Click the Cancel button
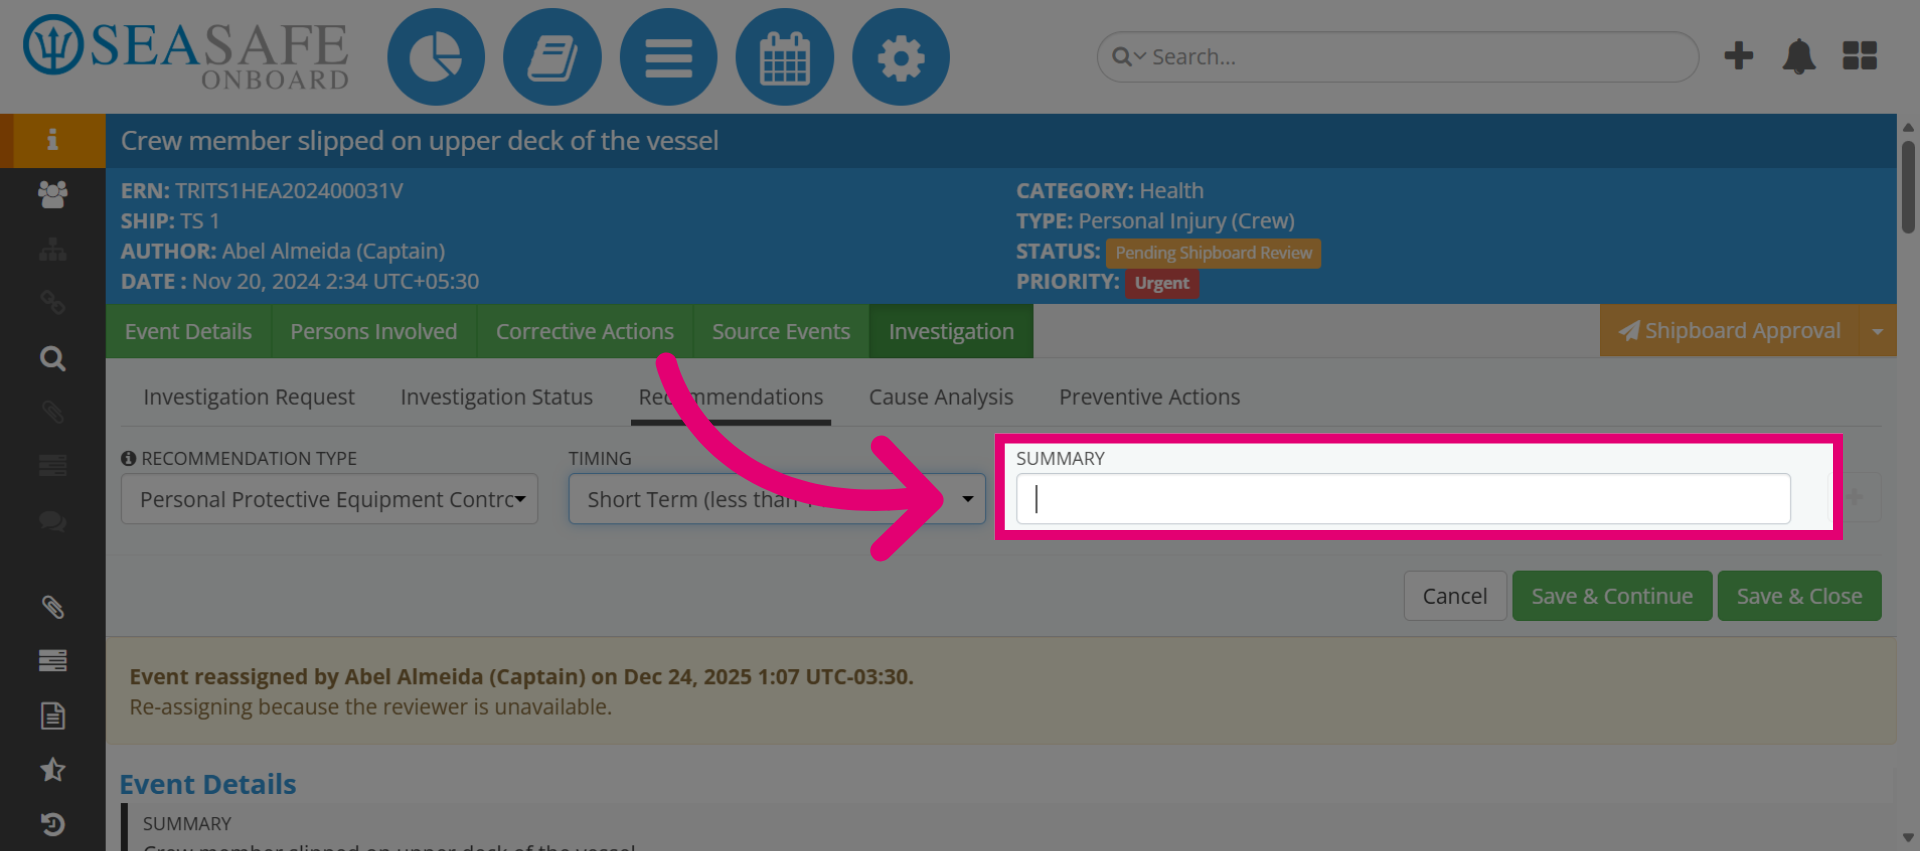 (x=1455, y=596)
